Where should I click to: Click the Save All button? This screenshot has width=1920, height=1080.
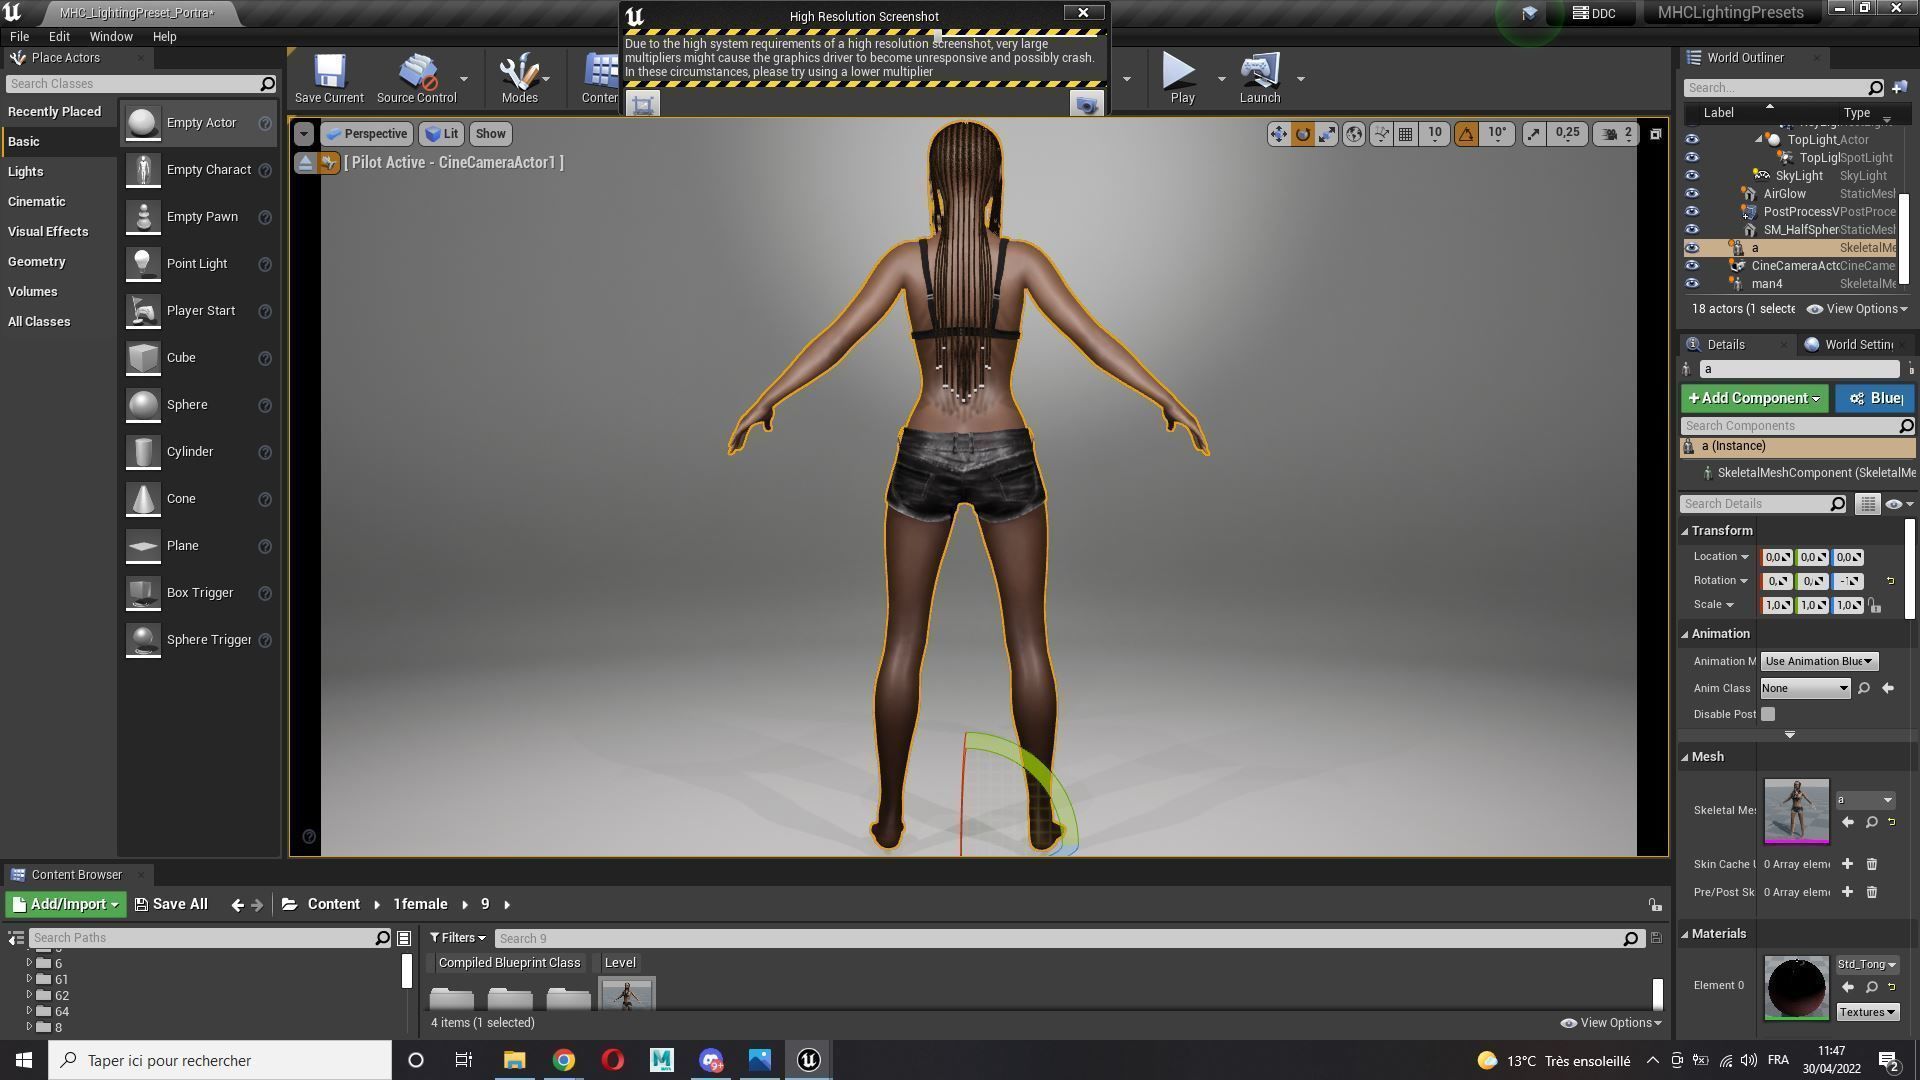171,904
